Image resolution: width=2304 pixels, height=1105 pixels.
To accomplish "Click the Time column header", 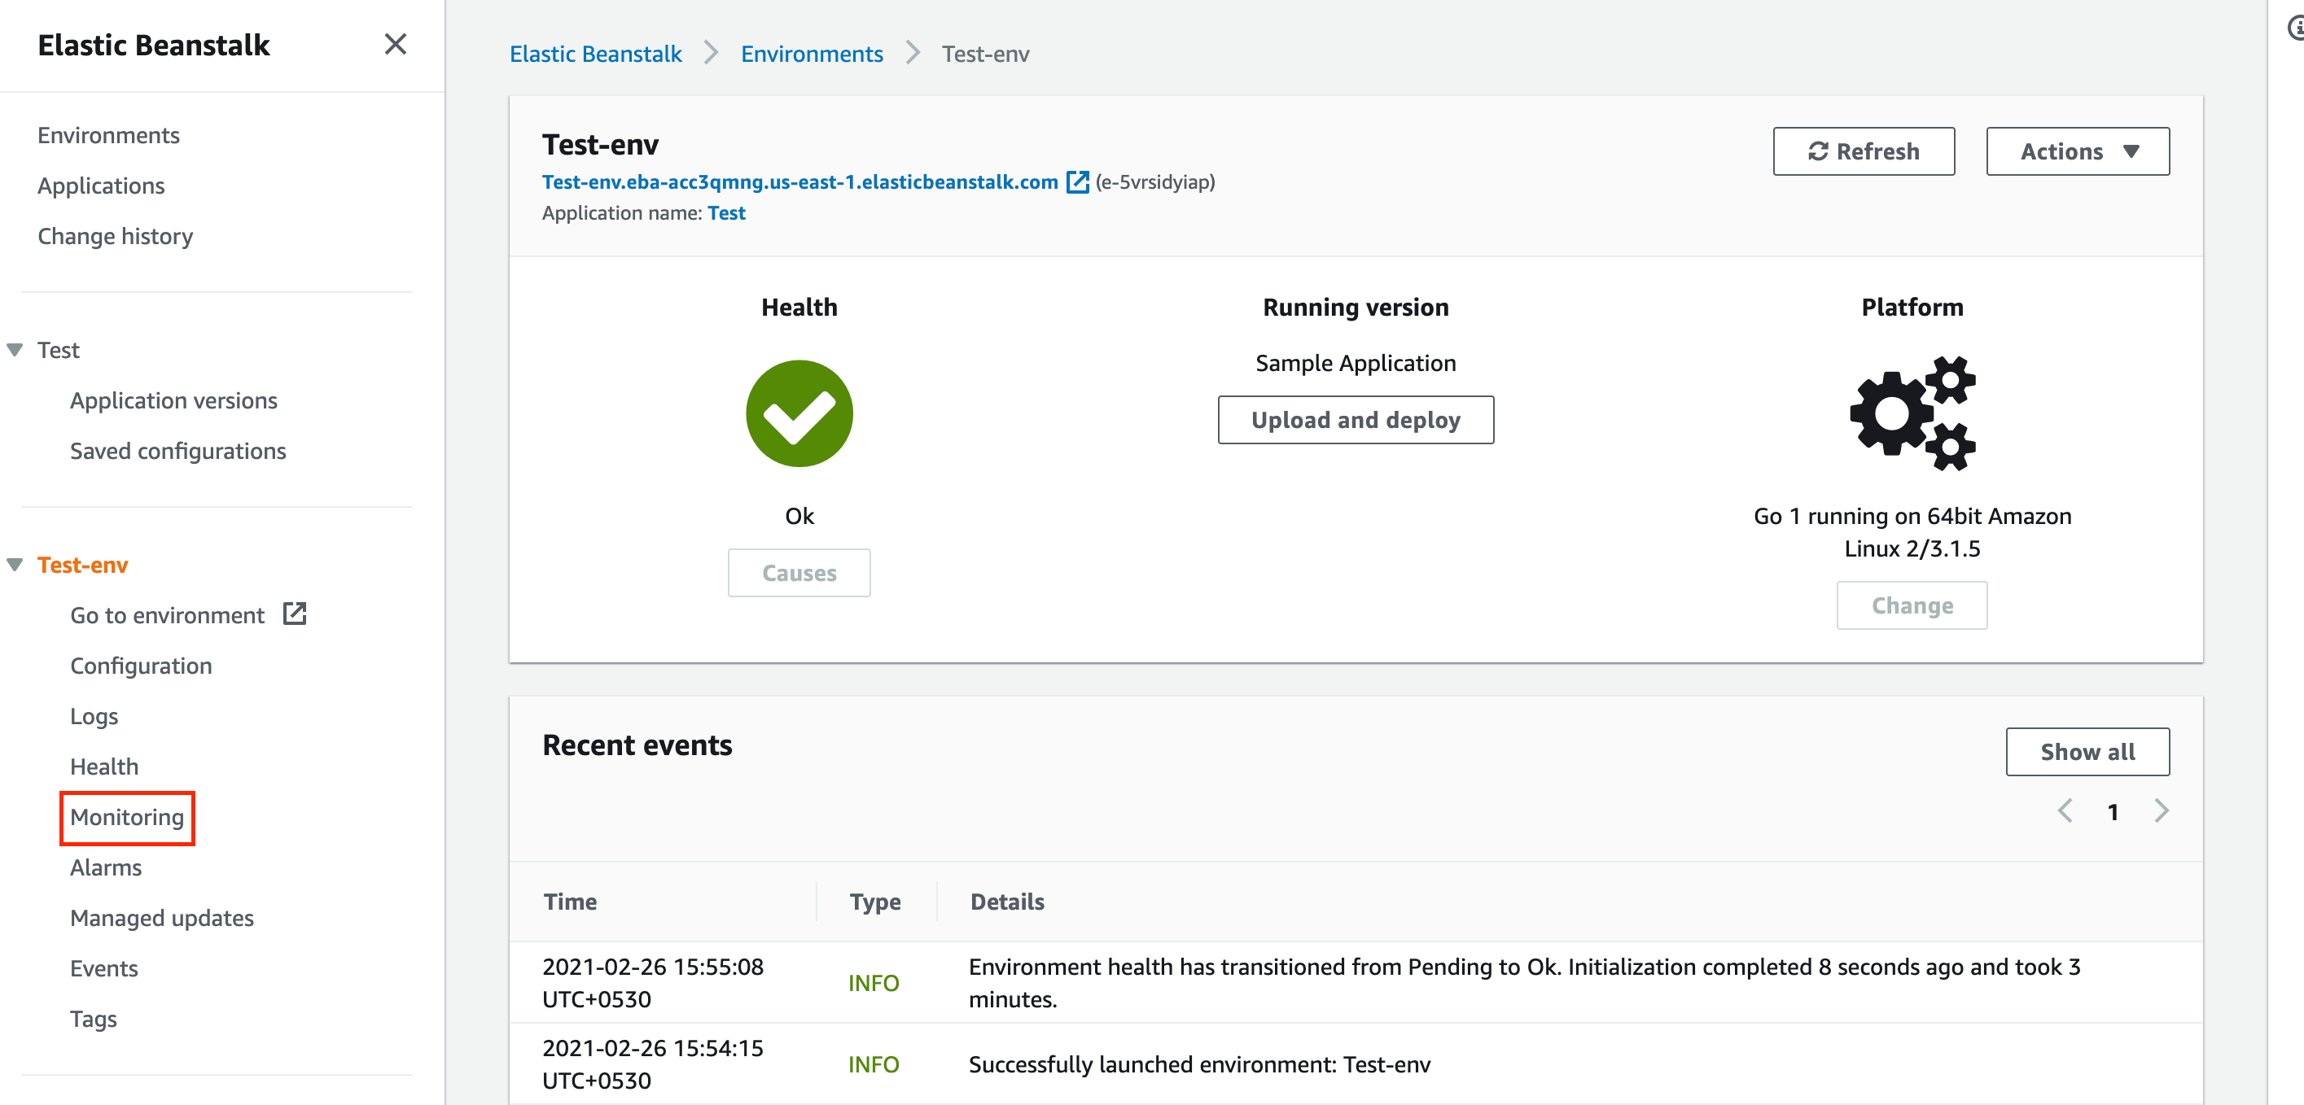I will coord(570,902).
